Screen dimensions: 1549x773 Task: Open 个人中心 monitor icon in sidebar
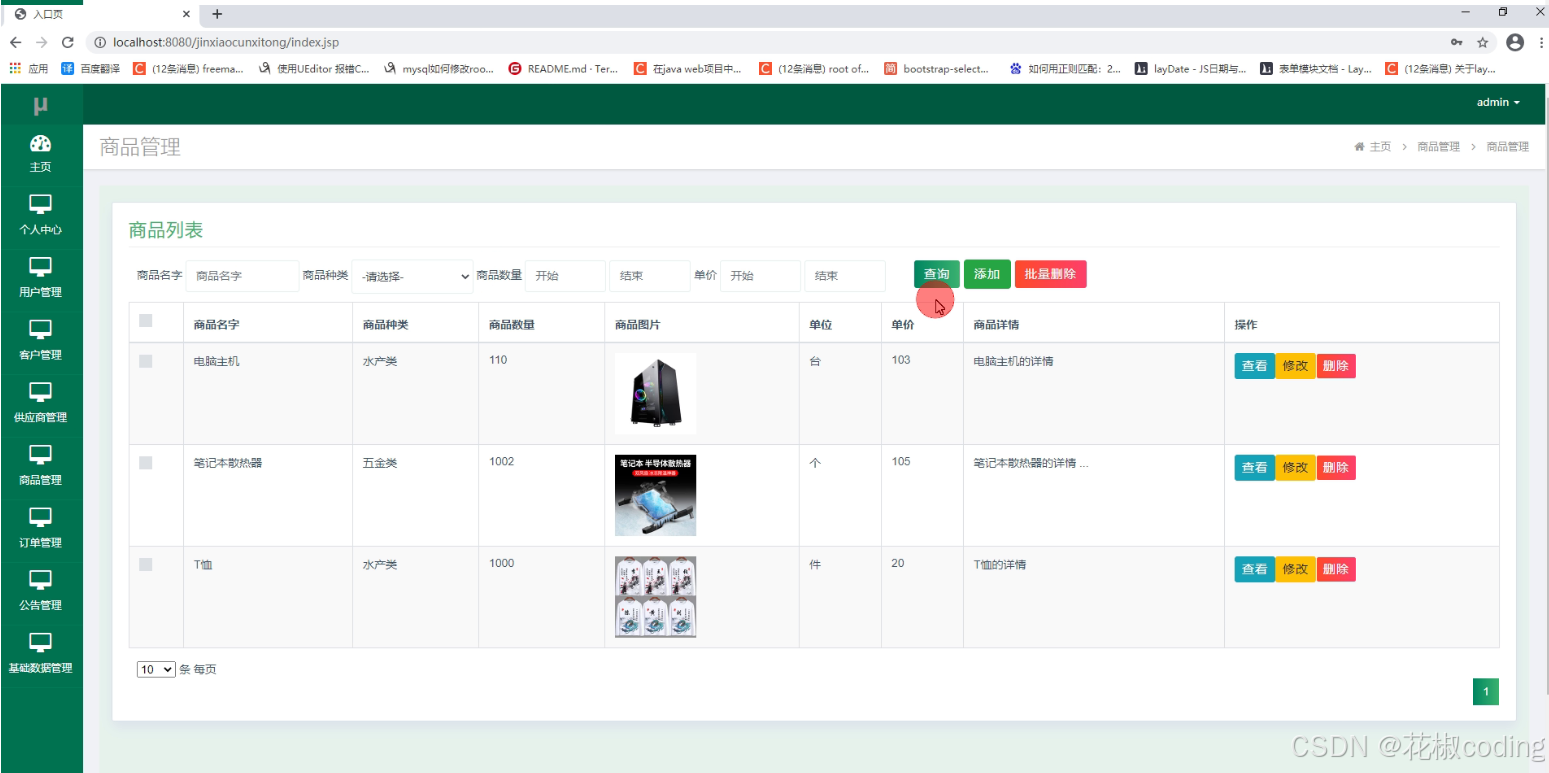(x=41, y=205)
